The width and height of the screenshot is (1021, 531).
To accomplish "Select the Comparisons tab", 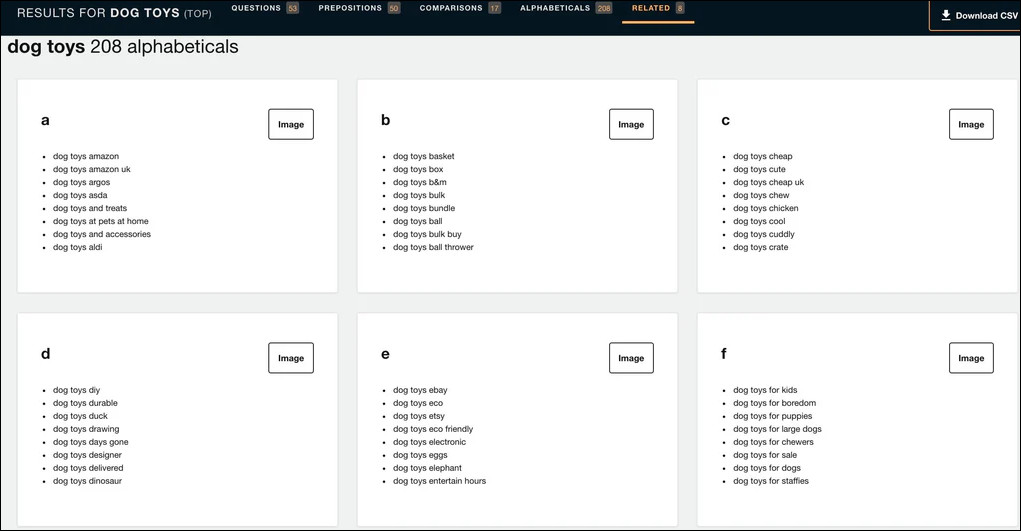I will (451, 8).
